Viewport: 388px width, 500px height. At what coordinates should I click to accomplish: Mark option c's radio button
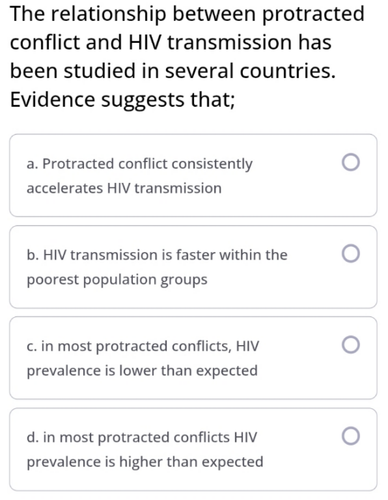(351, 345)
